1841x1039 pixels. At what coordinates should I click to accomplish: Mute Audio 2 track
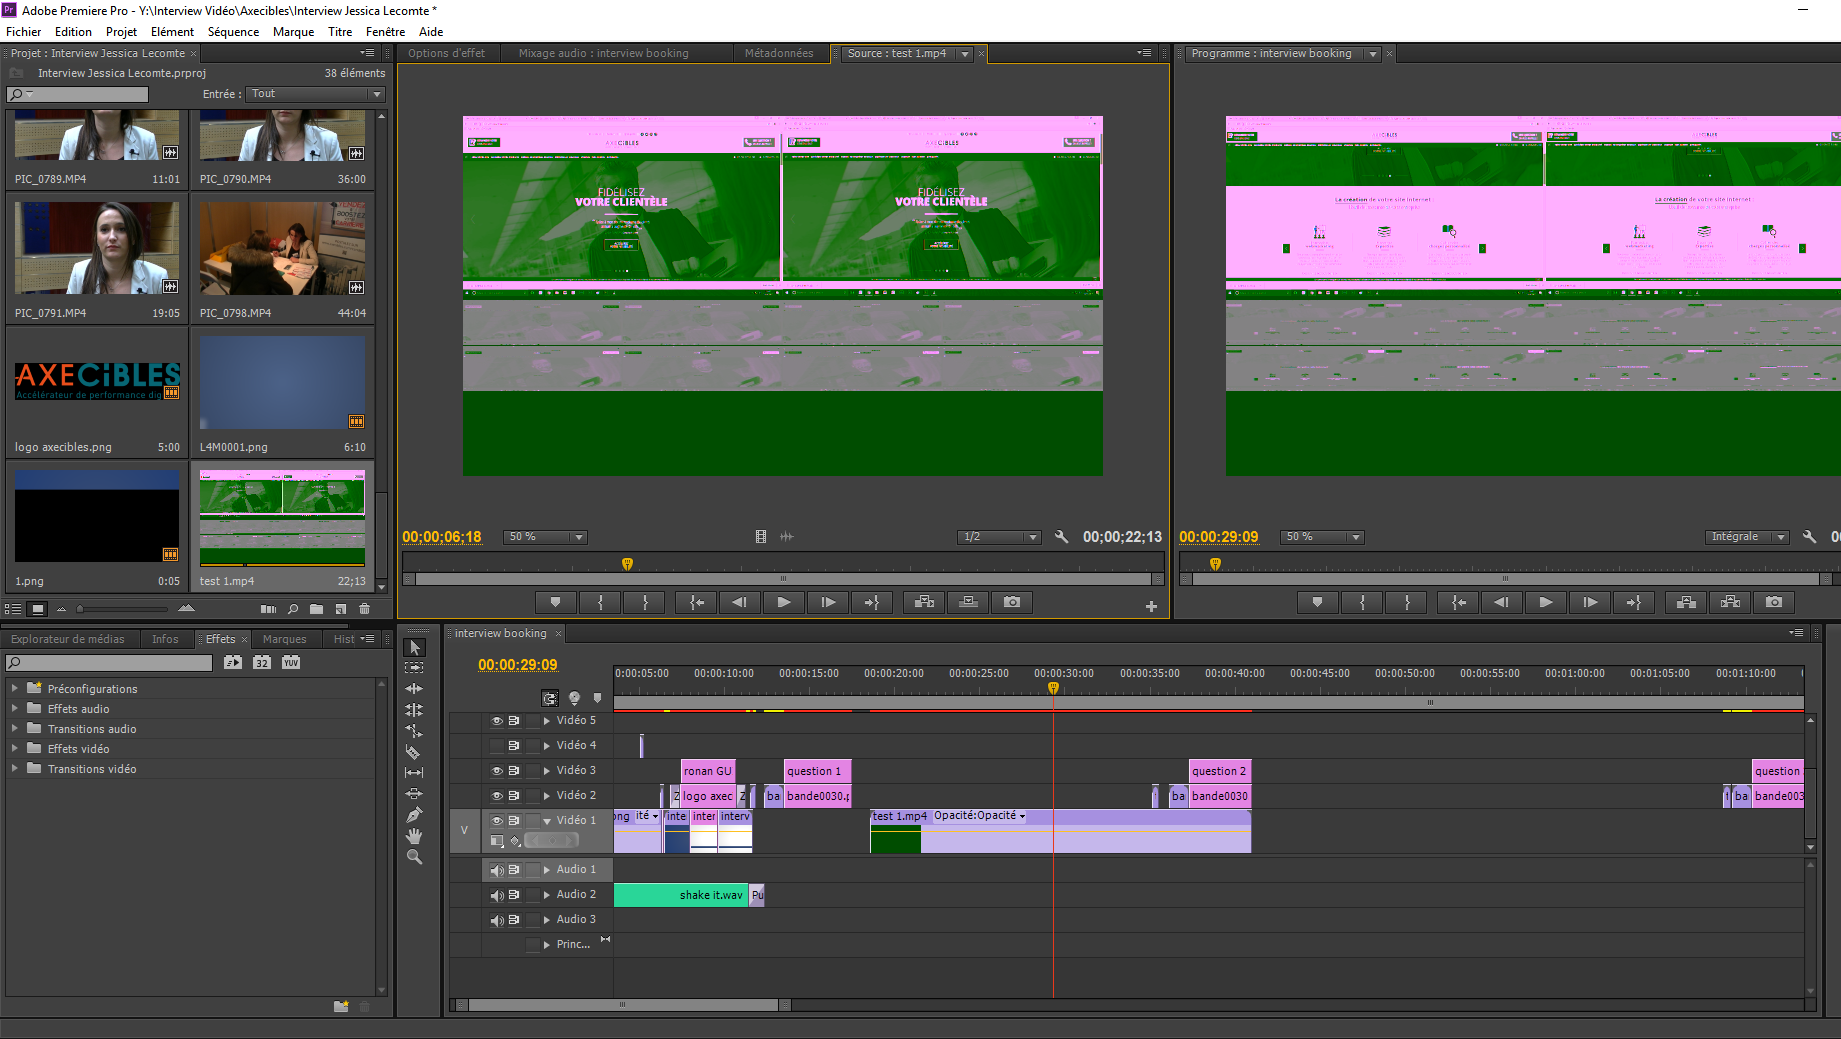(497, 895)
